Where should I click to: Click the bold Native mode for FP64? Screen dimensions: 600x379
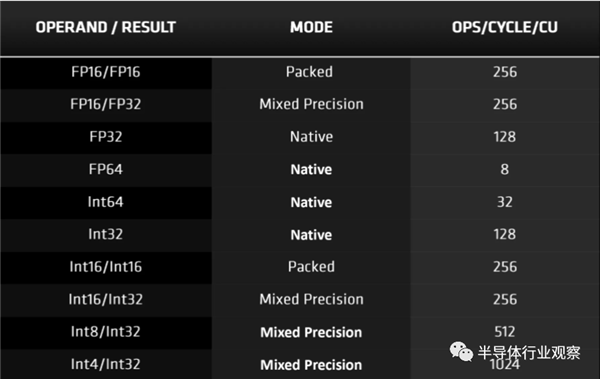(311, 169)
